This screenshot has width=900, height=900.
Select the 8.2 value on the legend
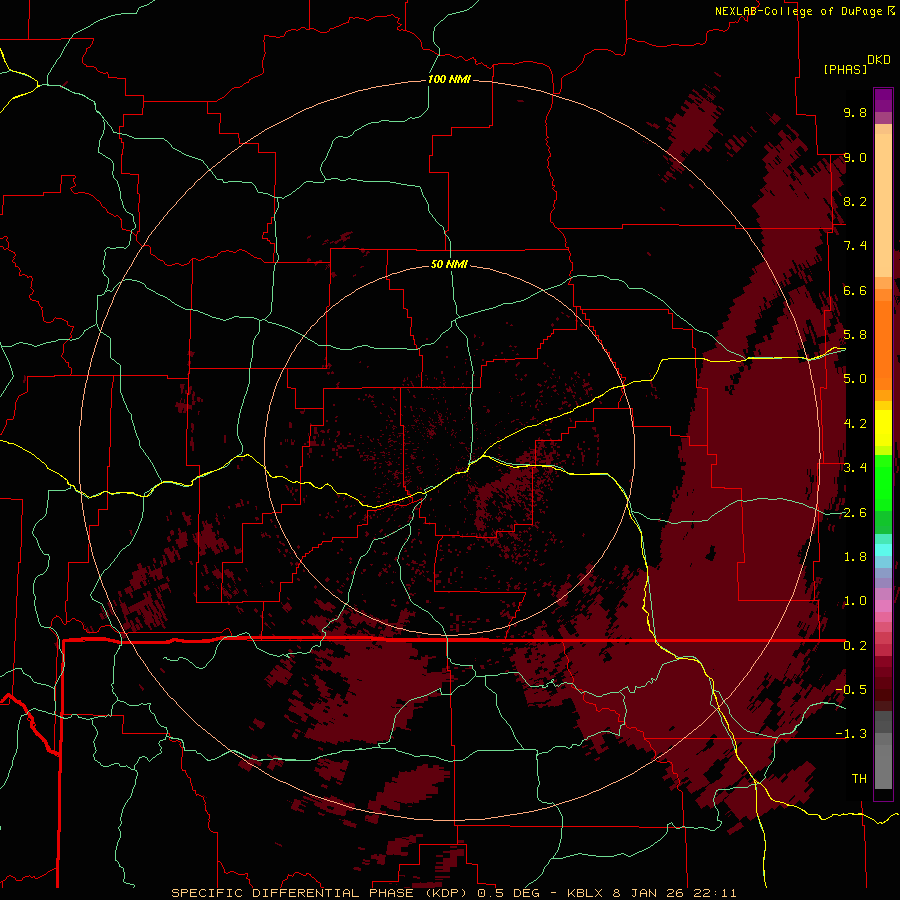click(x=855, y=201)
